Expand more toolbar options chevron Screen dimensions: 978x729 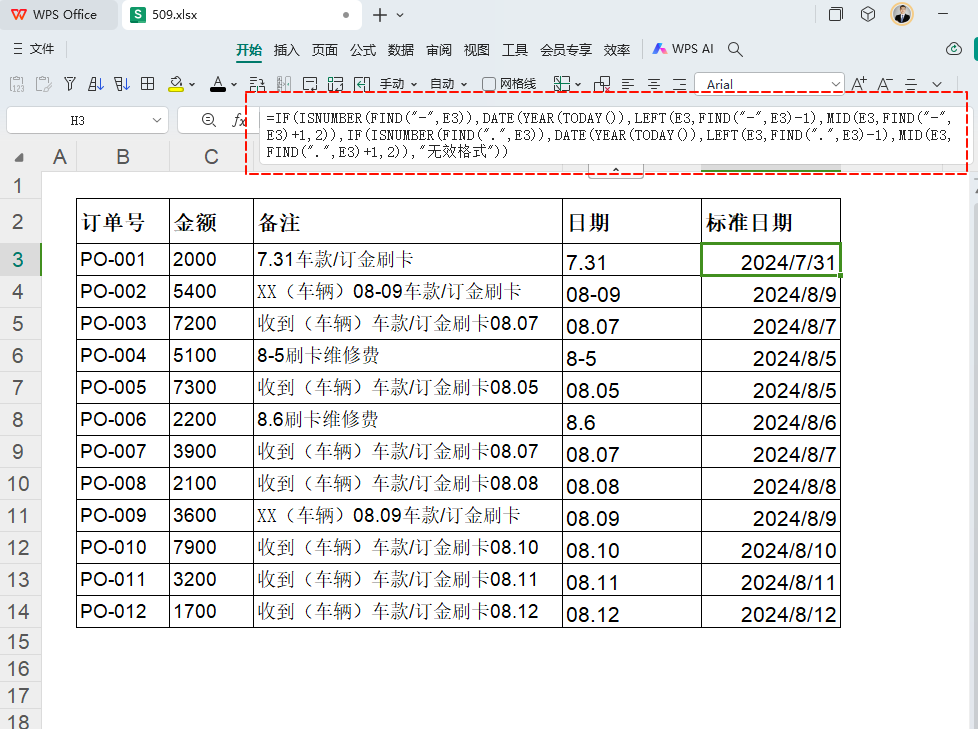(937, 84)
